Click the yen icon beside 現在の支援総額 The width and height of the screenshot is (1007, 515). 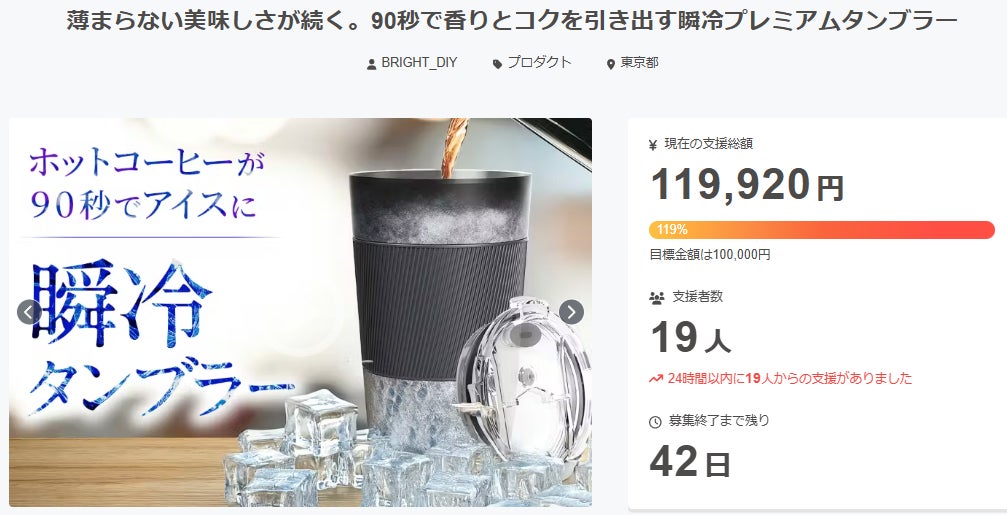pyautogui.click(x=653, y=144)
